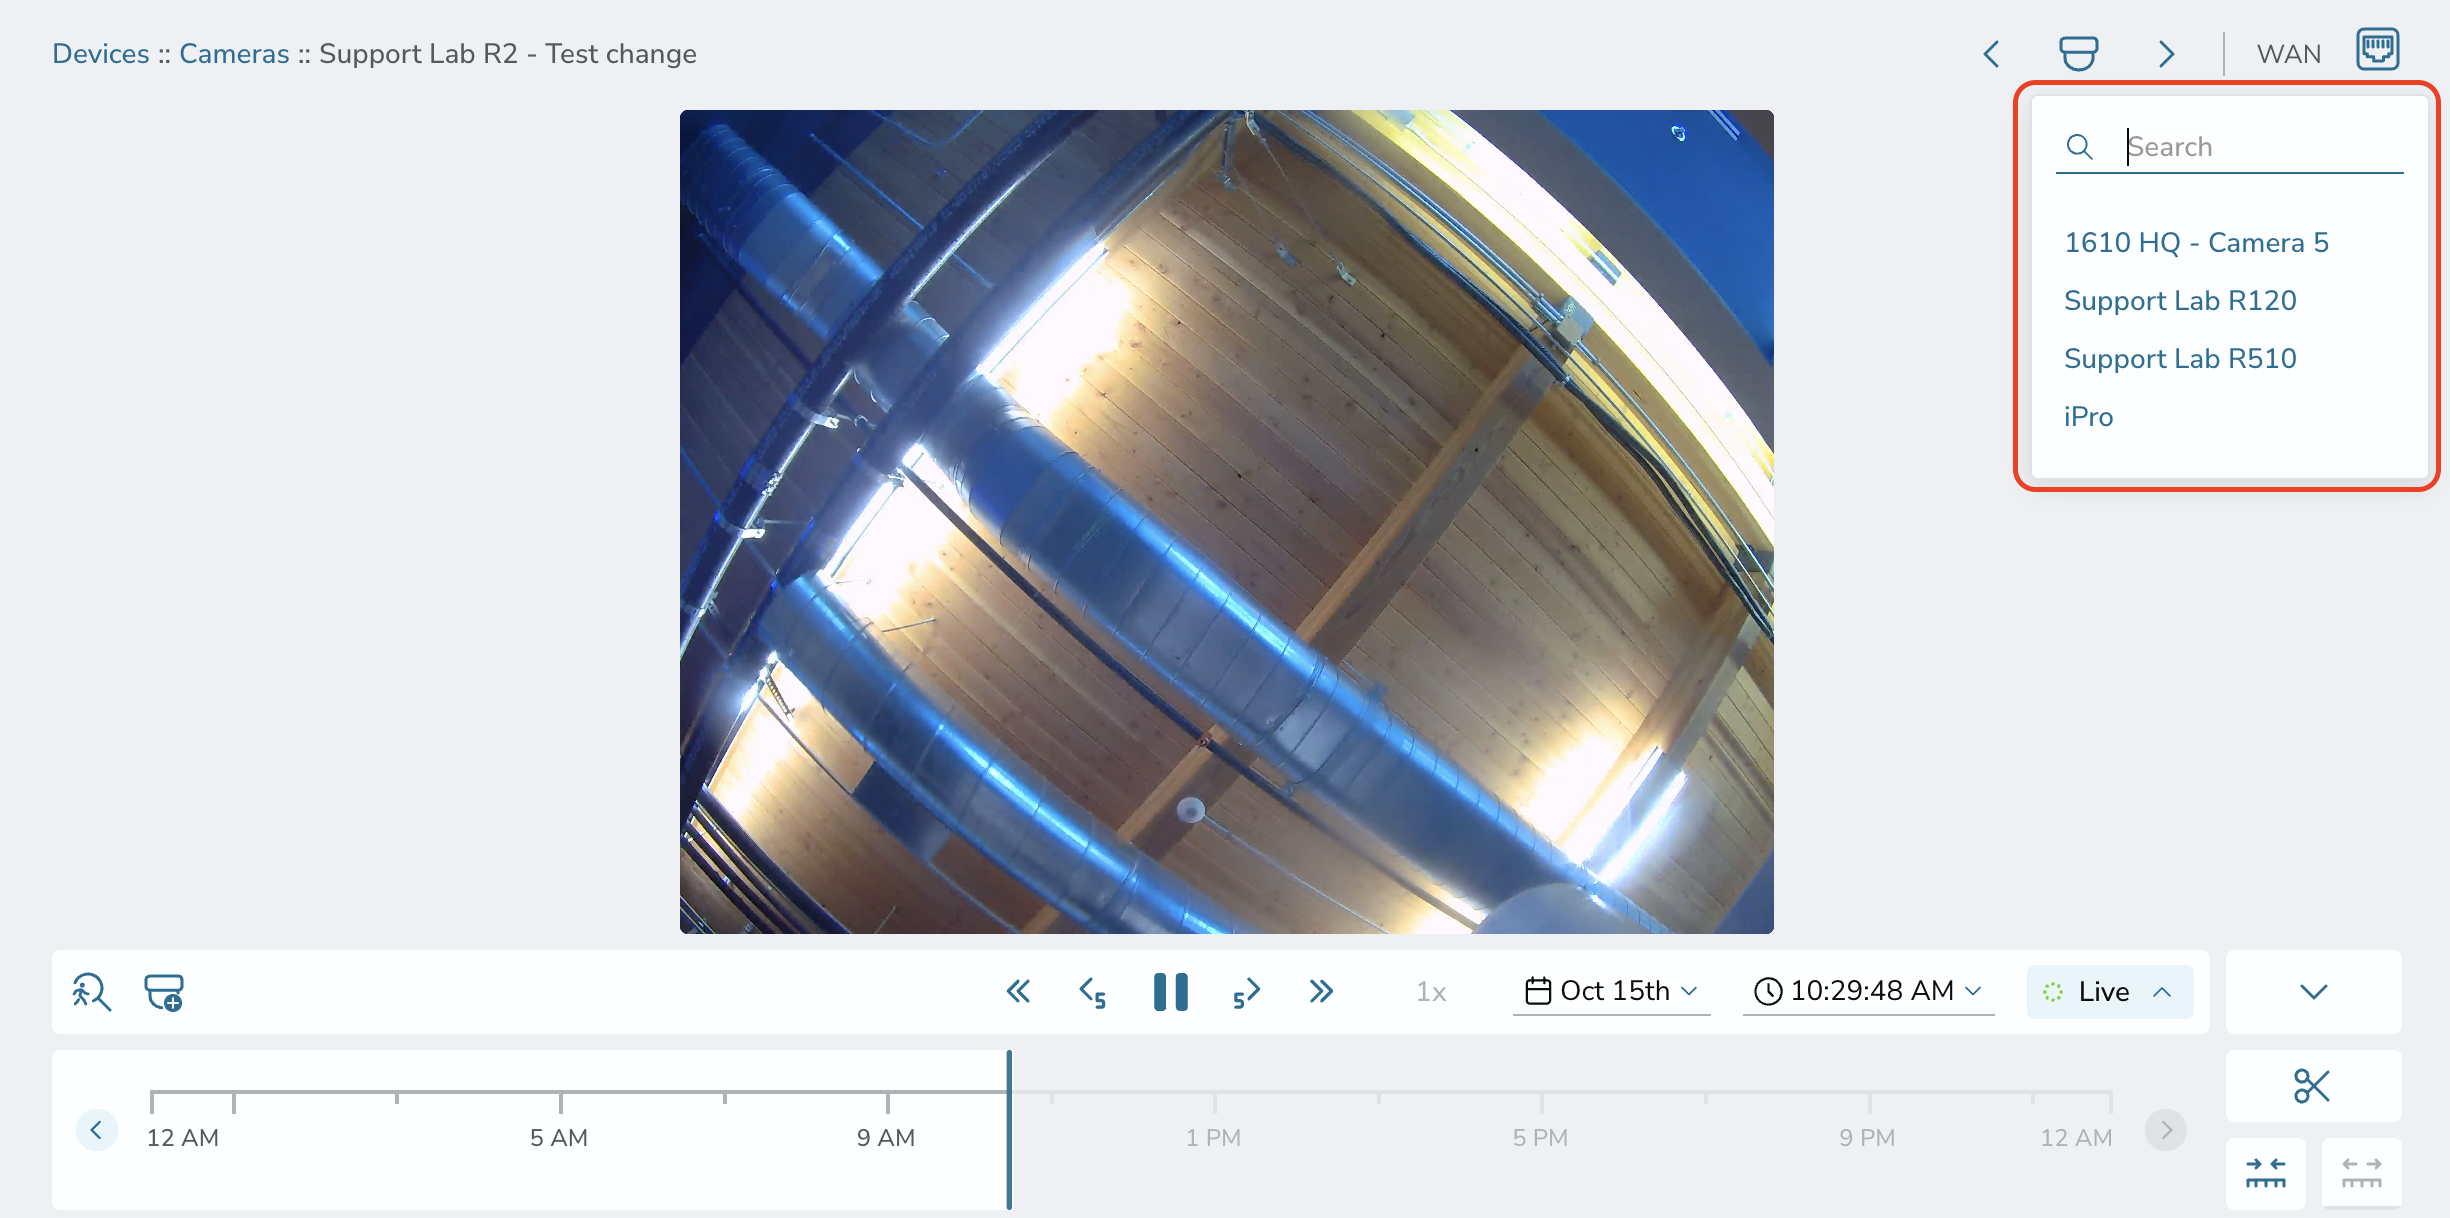Skip forward 5 seconds in playback

(x=1245, y=991)
